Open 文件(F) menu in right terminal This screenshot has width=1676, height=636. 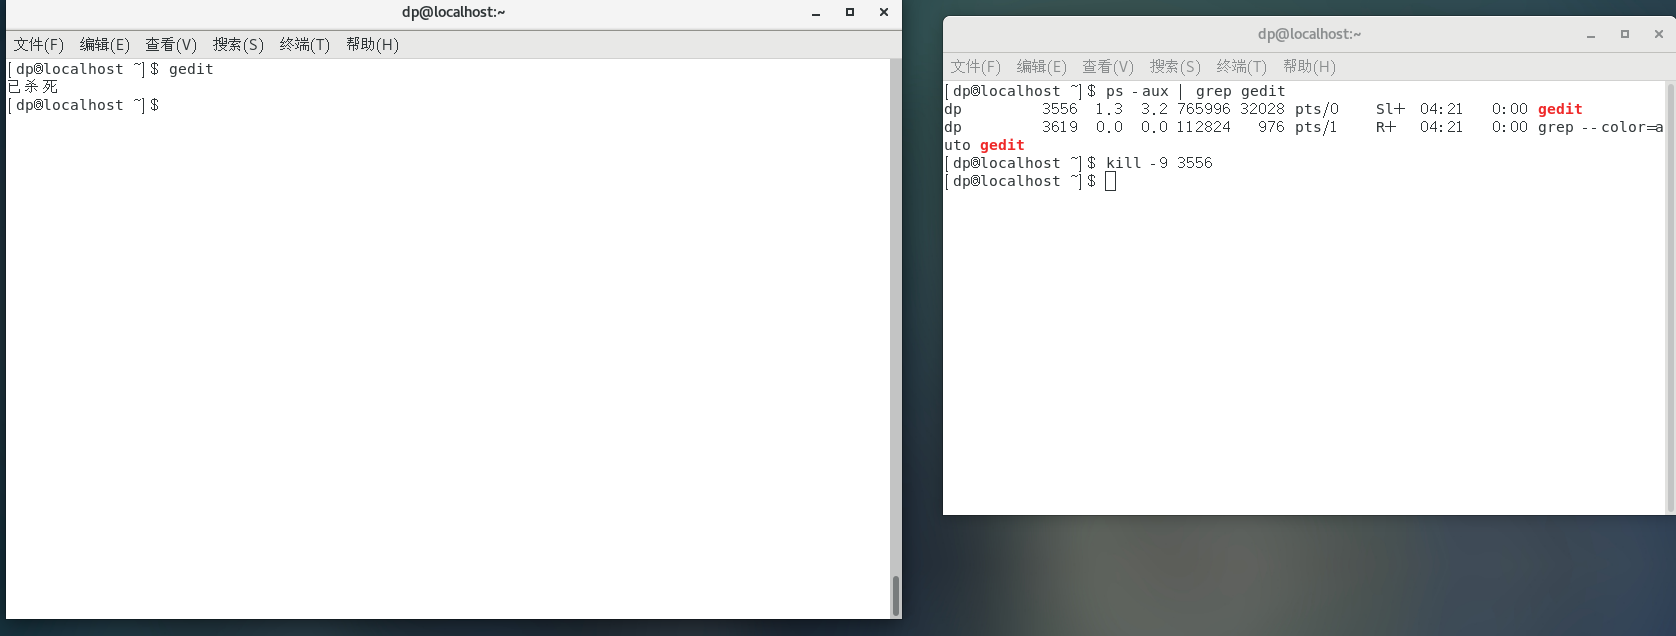[975, 67]
